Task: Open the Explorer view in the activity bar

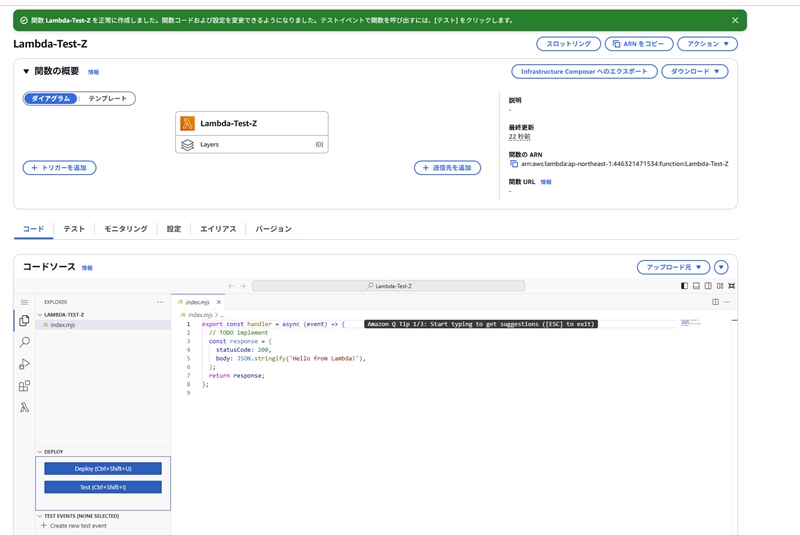Action: [24, 320]
